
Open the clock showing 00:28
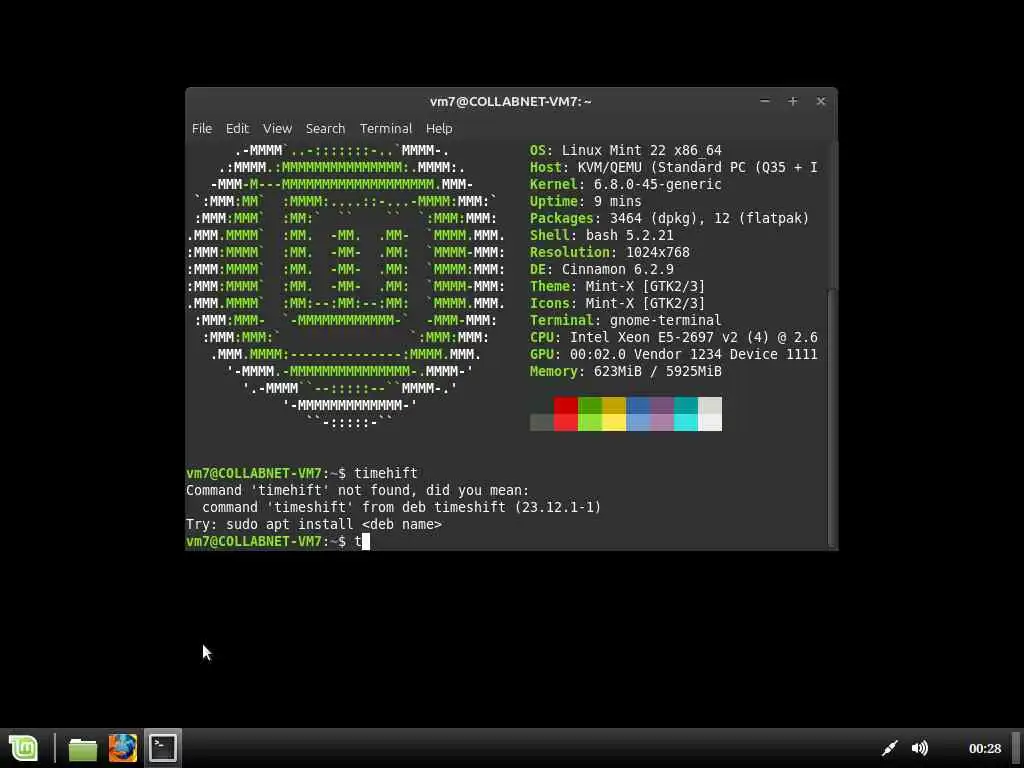[985, 748]
